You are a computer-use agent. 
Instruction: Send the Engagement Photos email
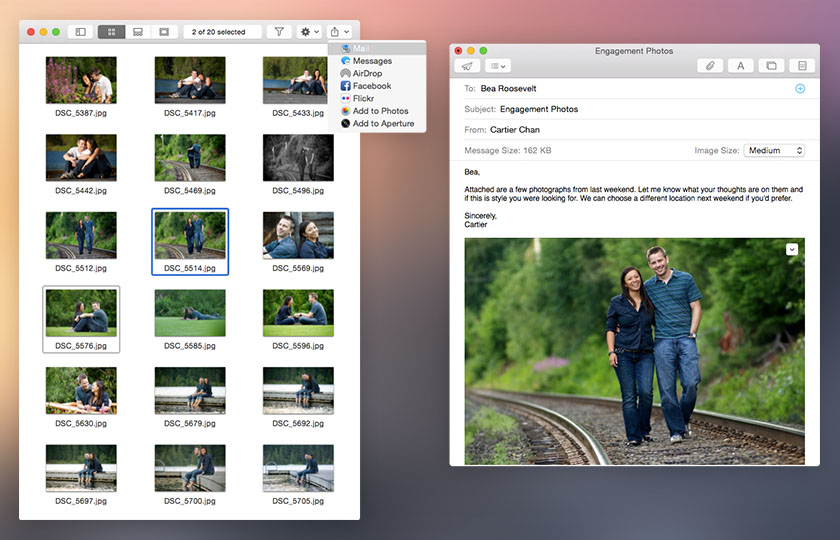pyautogui.click(x=467, y=66)
